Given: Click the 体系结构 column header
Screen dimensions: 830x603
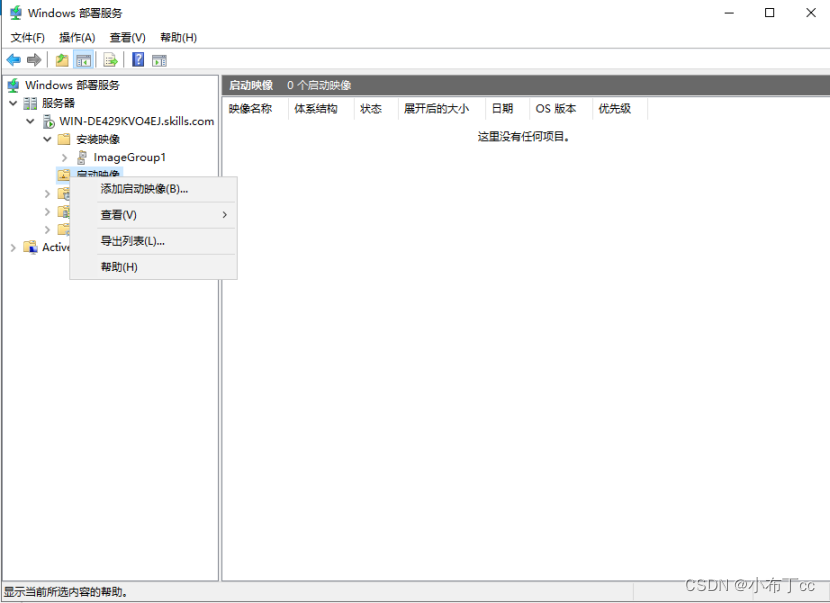Looking at the screenshot, I should click(x=321, y=109).
